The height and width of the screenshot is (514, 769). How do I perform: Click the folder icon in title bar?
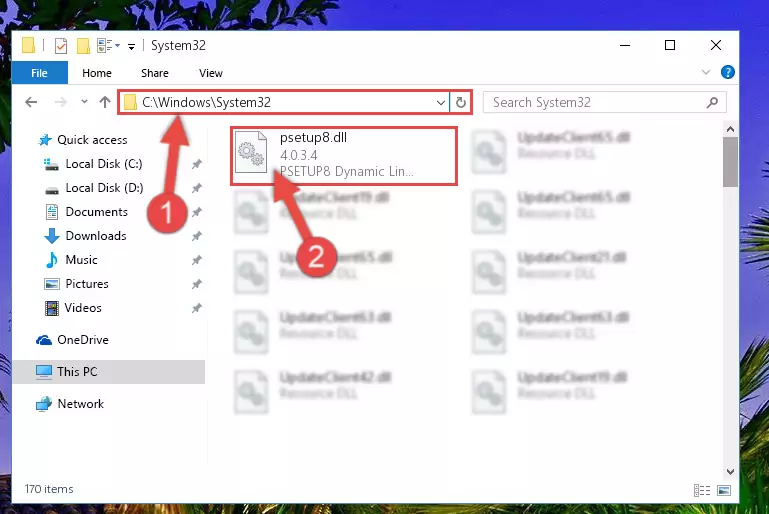point(28,45)
